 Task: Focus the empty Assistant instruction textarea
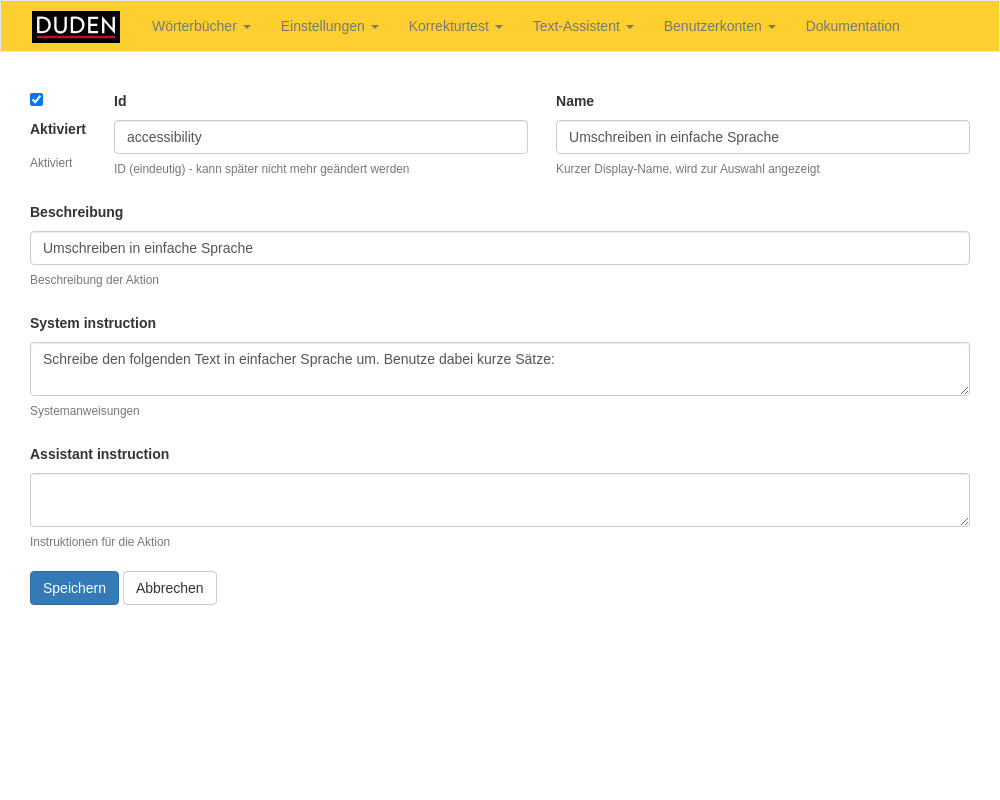499,500
